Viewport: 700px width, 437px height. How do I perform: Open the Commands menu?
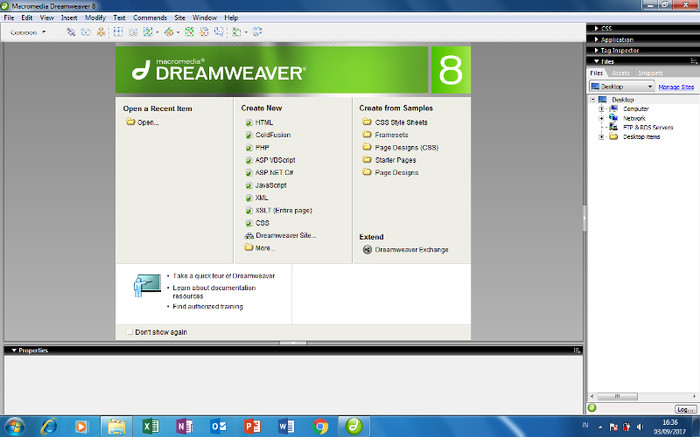tap(150, 18)
